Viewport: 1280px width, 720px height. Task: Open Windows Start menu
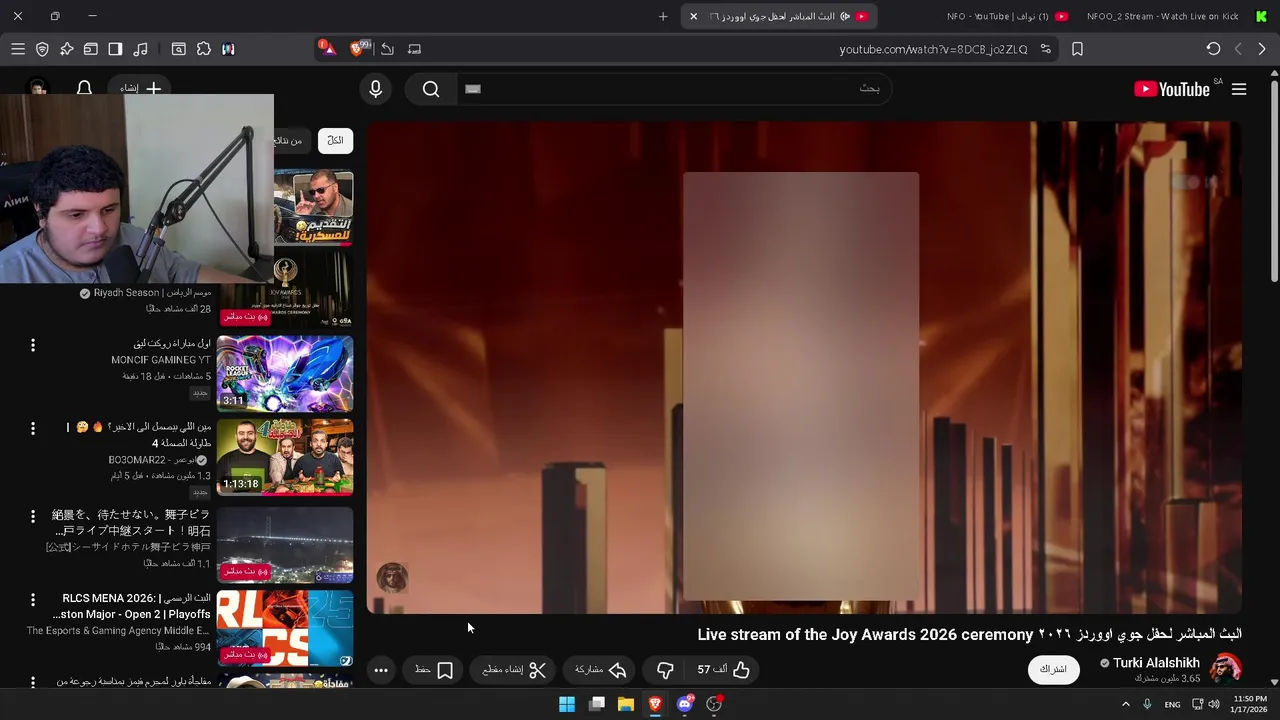(x=567, y=704)
